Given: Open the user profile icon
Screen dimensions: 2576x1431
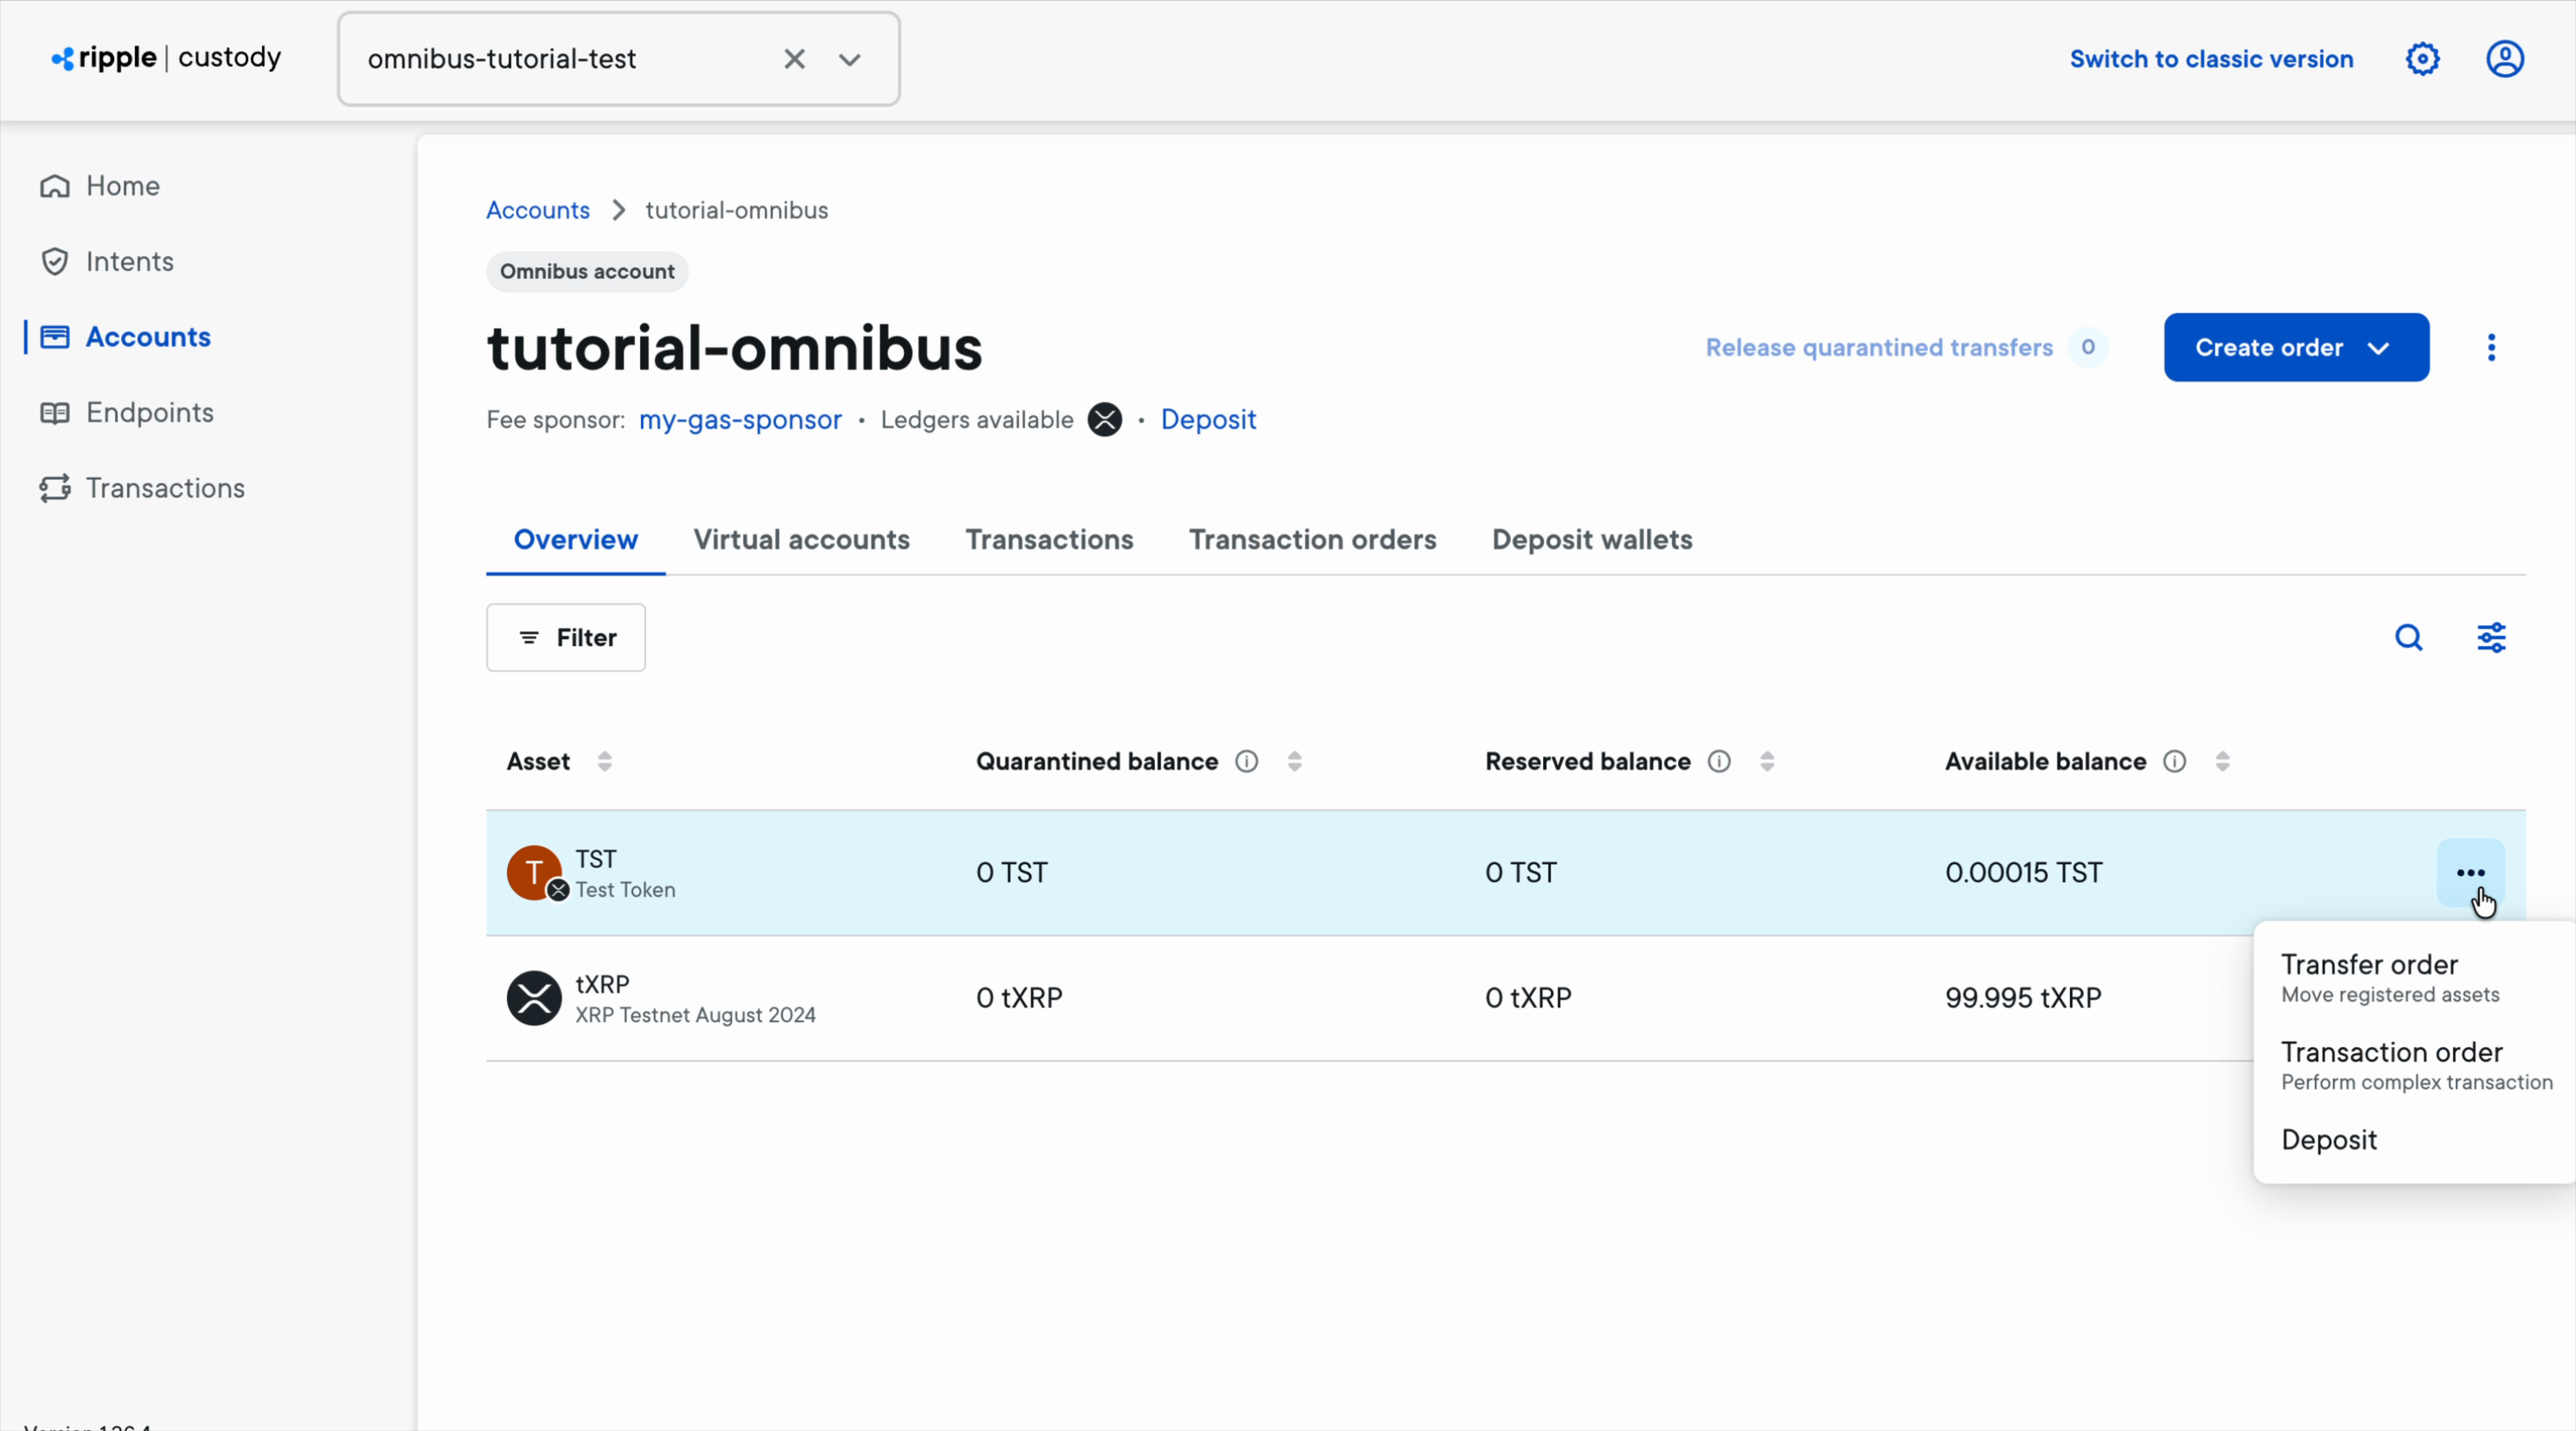Looking at the screenshot, I should pyautogui.click(x=2504, y=59).
